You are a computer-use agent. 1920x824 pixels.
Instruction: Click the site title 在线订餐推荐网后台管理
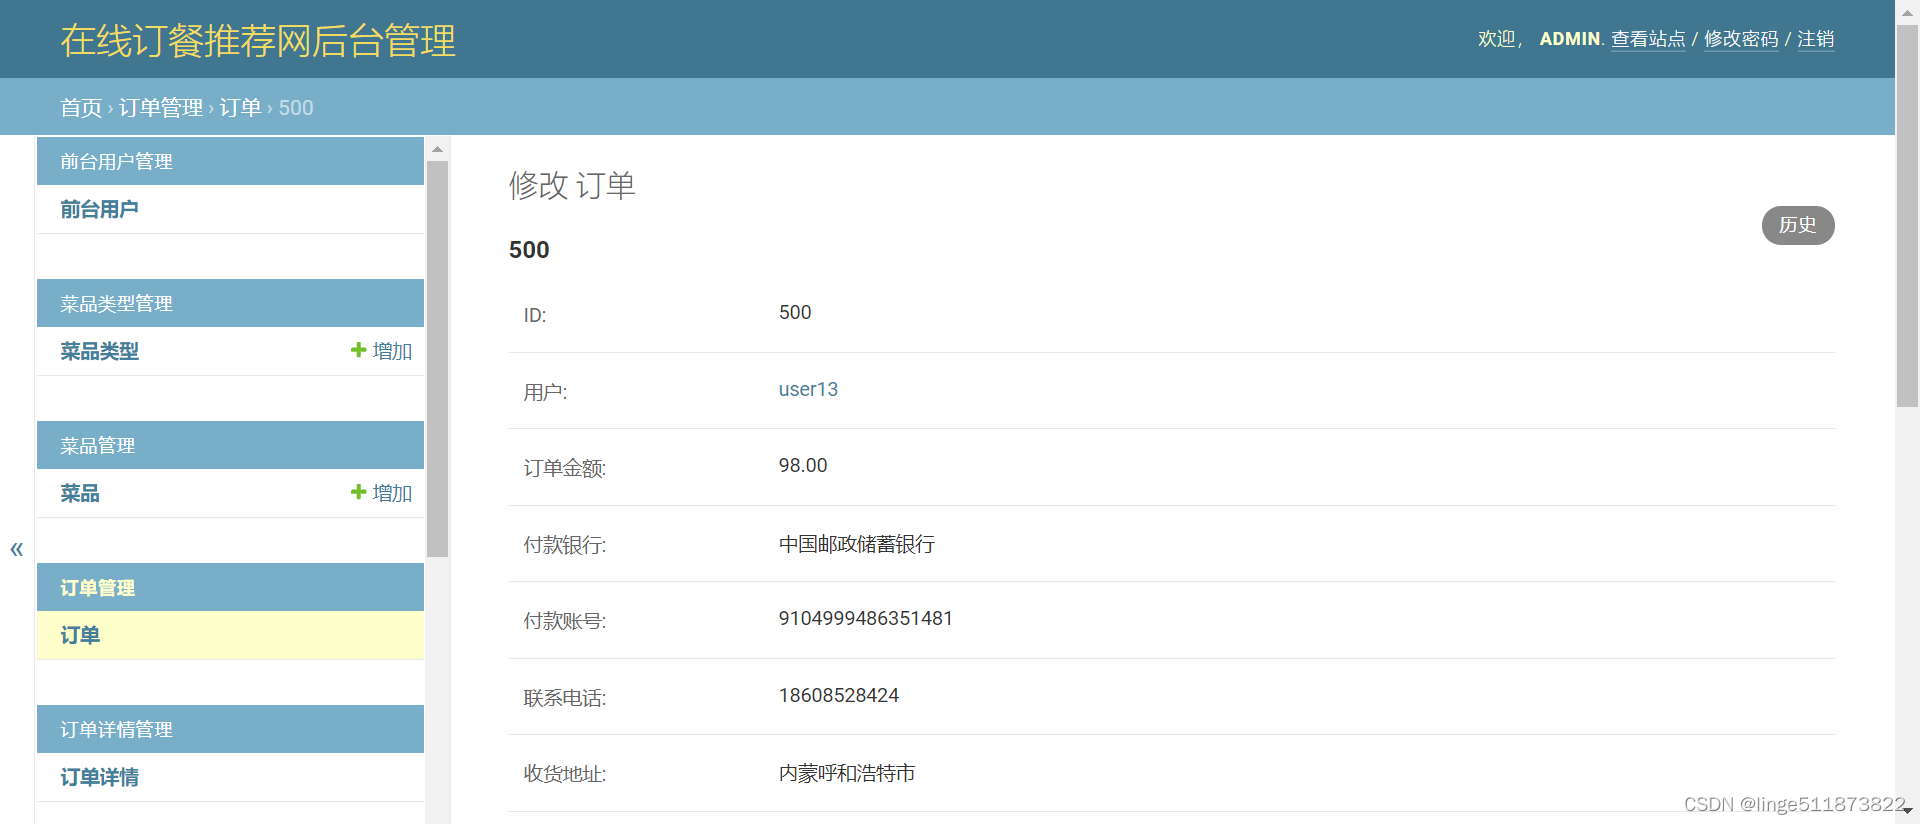(258, 41)
